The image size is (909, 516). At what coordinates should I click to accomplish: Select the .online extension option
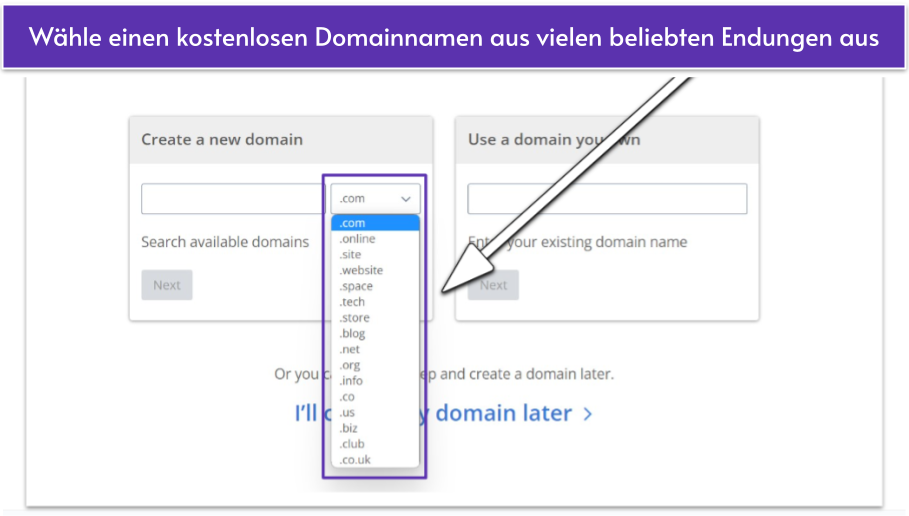coord(375,239)
